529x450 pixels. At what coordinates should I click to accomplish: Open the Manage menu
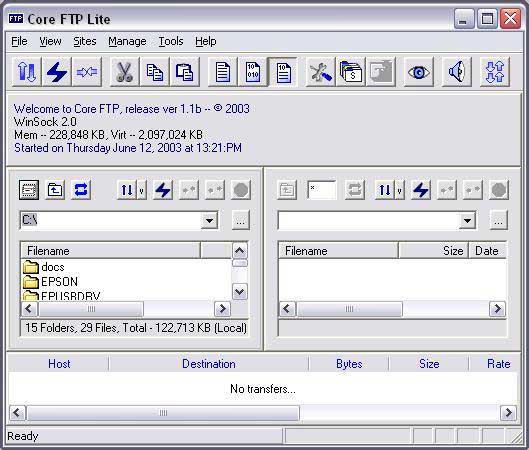click(x=127, y=41)
